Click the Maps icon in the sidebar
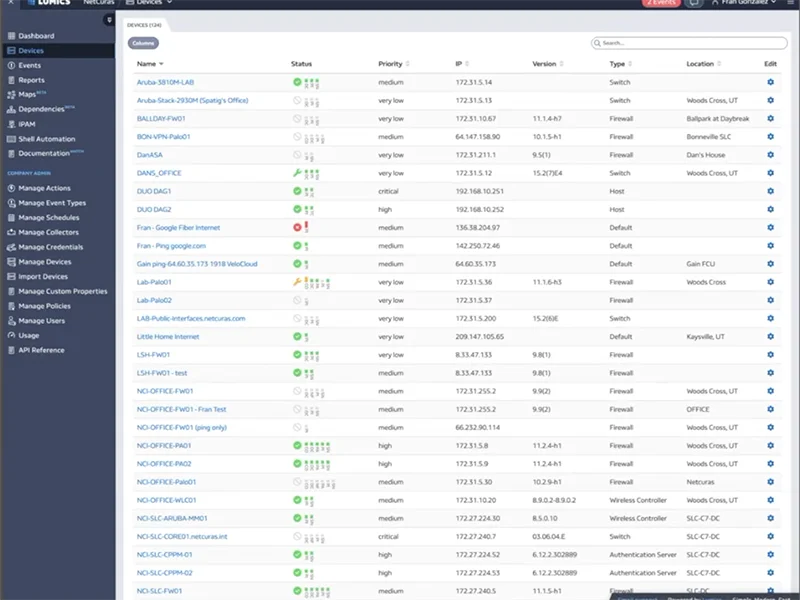 11,94
